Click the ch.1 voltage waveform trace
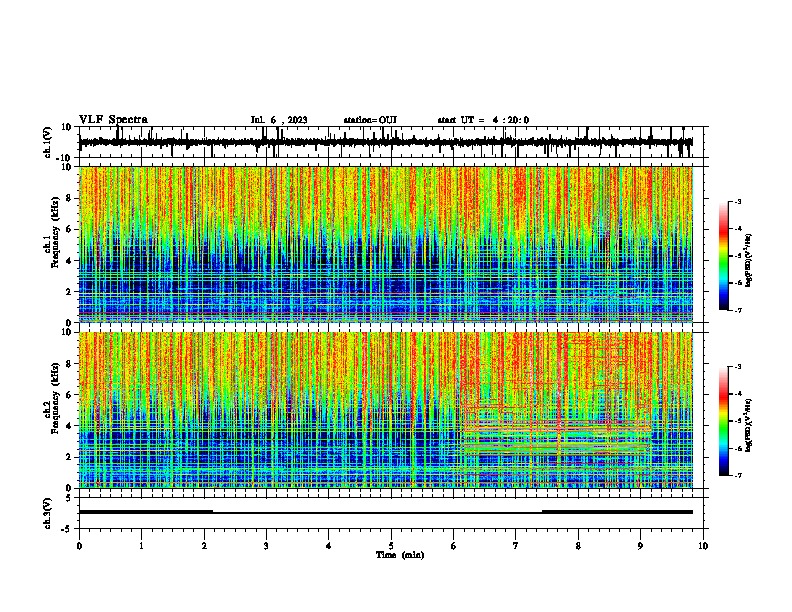The width and height of the screenshot is (792, 612). tap(386, 142)
